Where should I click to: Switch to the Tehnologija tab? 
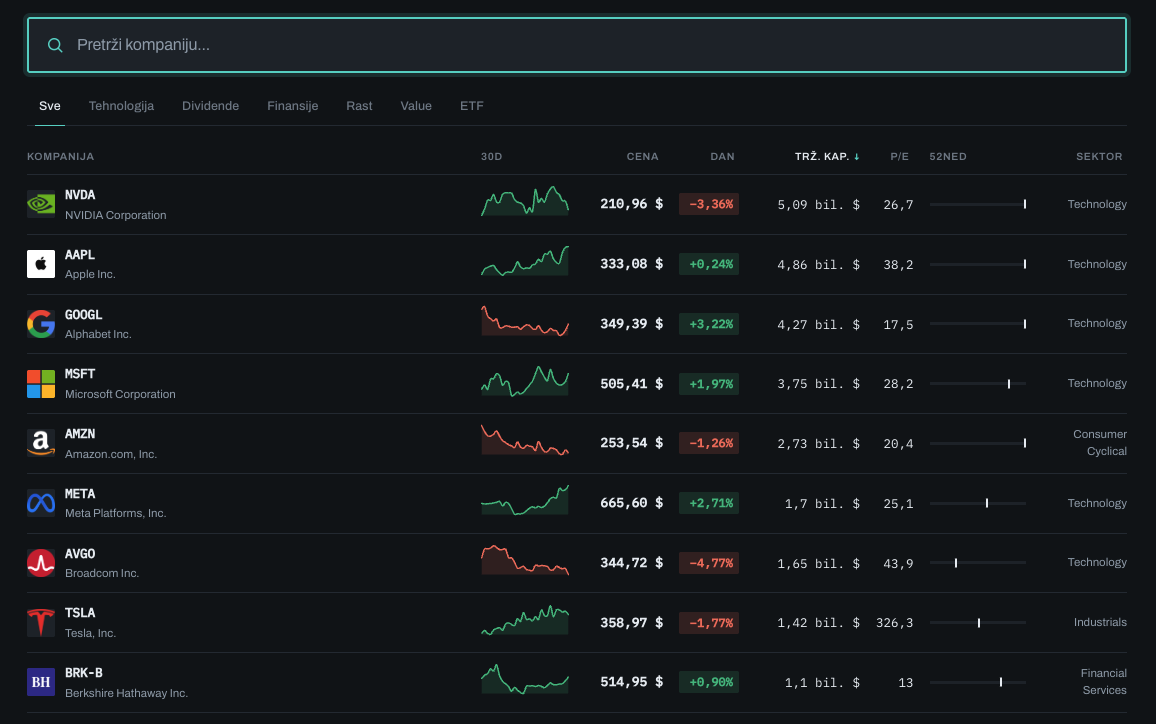[x=121, y=106]
